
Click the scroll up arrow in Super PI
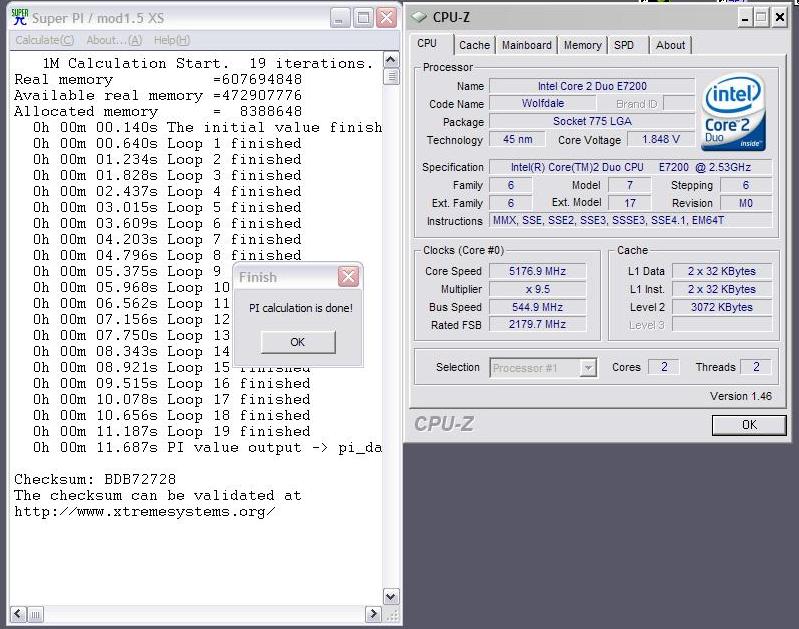(391, 60)
